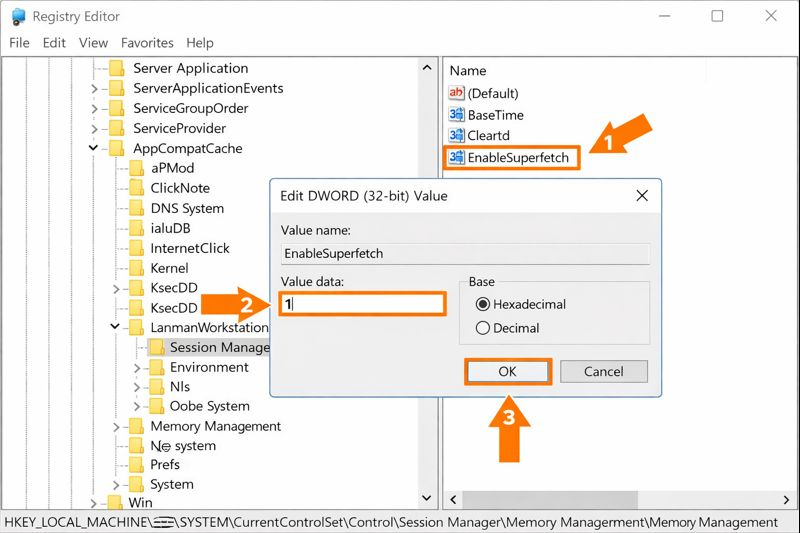Image resolution: width=800 pixels, height=533 pixels.
Task: Click the Prefs folder icon
Action: 136,465
